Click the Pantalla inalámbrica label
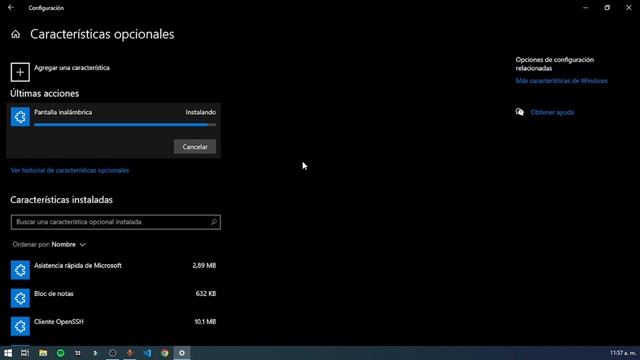Screen dimensions: 640x360 click(x=63, y=112)
